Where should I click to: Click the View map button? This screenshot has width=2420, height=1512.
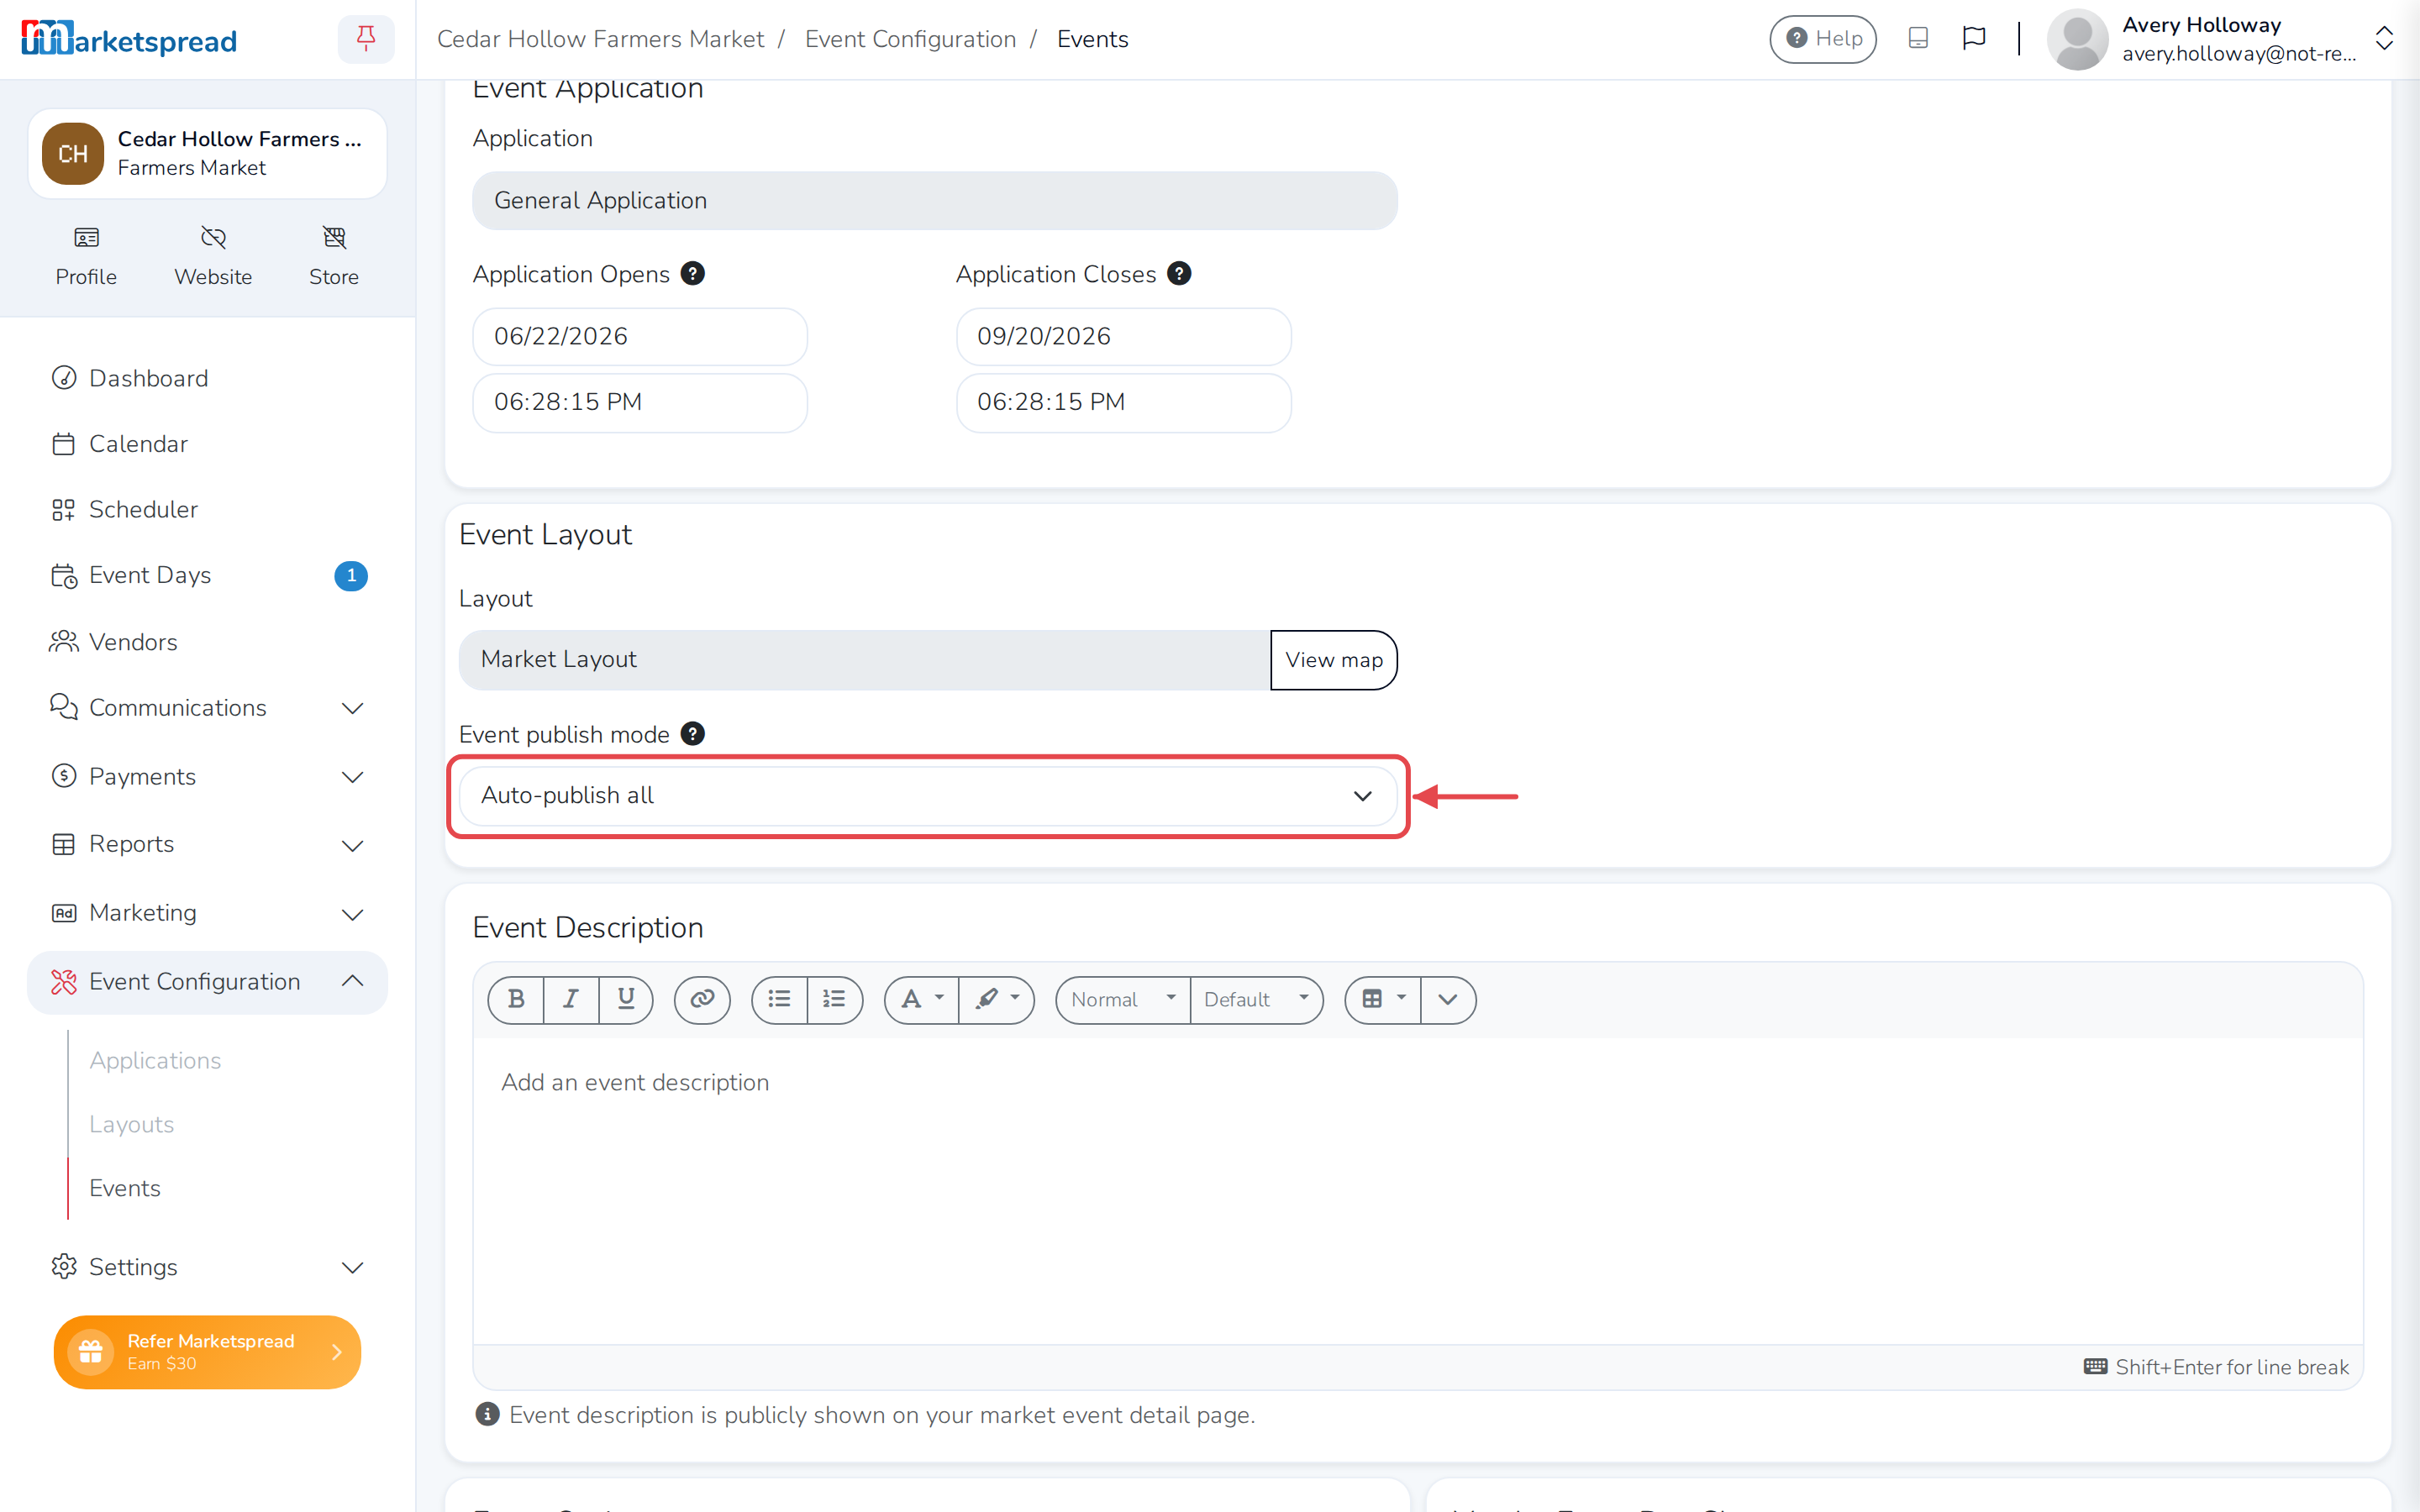(1333, 660)
